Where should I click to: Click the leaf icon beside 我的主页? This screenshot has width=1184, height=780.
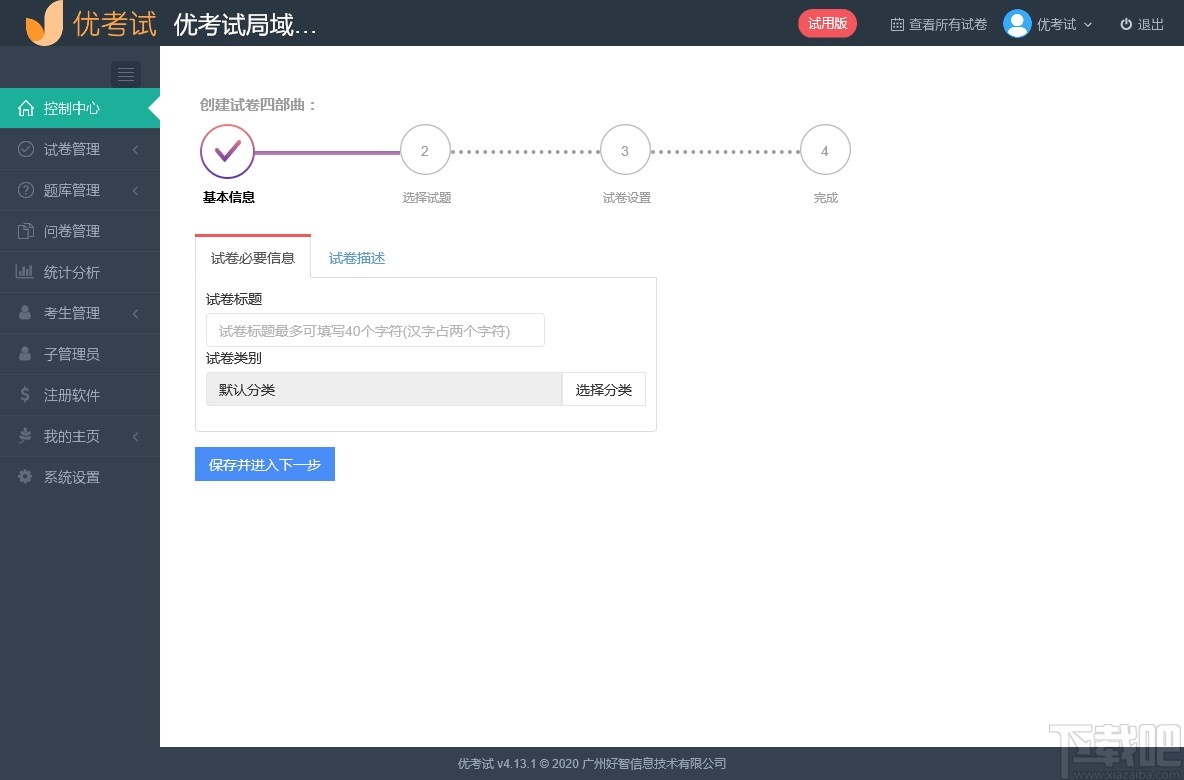pos(25,435)
